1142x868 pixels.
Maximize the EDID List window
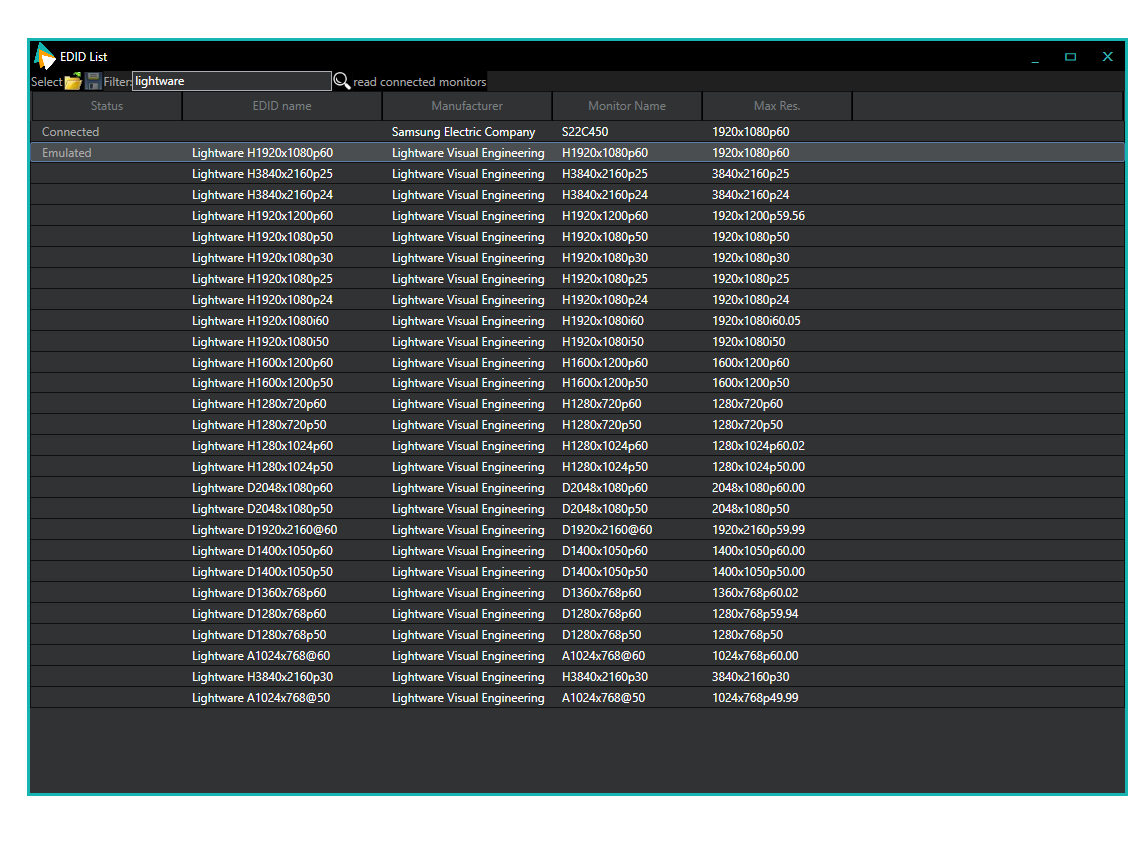tap(1071, 57)
